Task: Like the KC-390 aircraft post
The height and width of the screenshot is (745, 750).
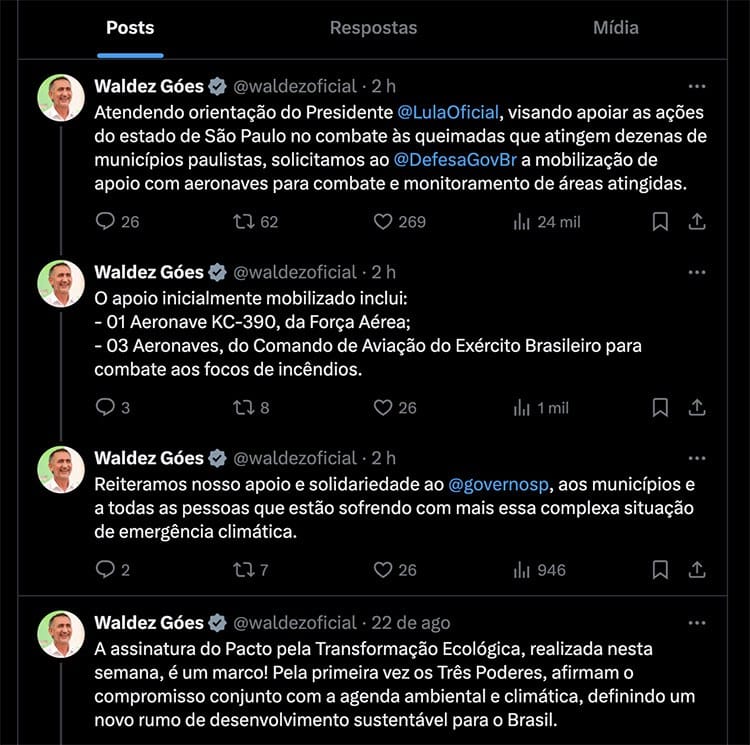Action: 383,407
